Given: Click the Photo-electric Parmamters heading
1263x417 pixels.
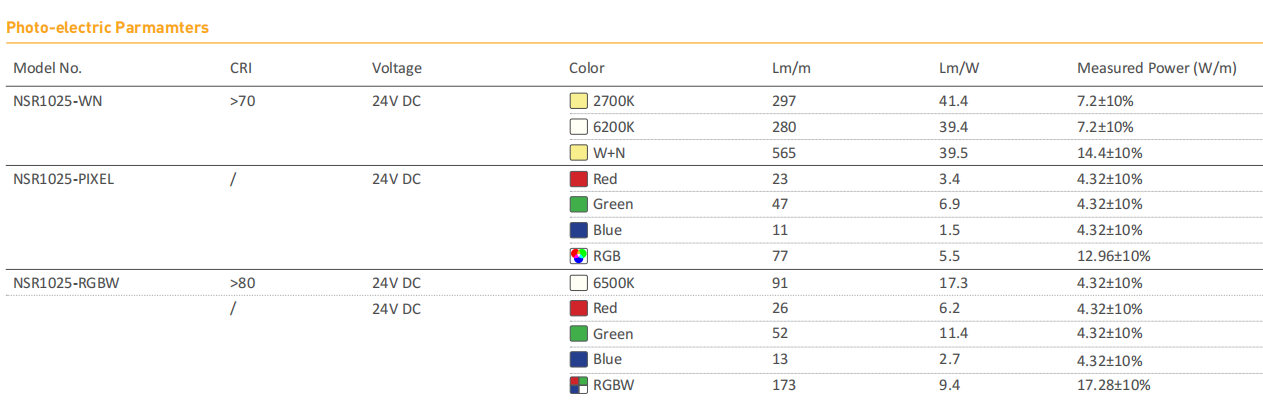Looking at the screenshot, I should pyautogui.click(x=107, y=27).
